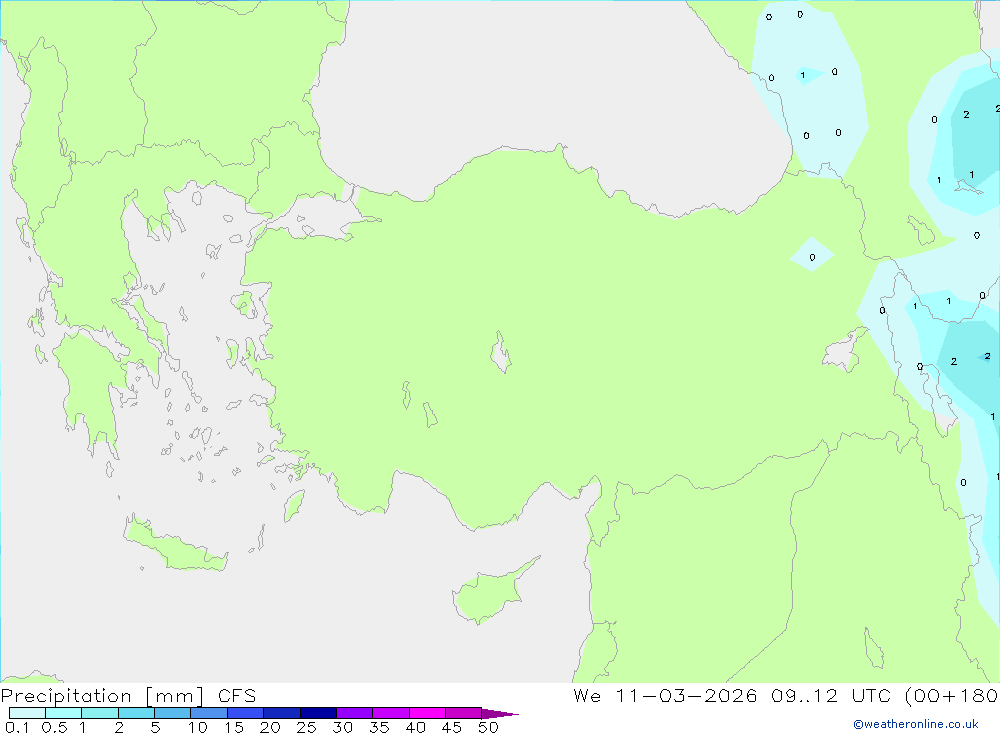Click the '0.1' legend scale label
Image resolution: width=1000 pixels, height=733 pixels.
pos(17,727)
